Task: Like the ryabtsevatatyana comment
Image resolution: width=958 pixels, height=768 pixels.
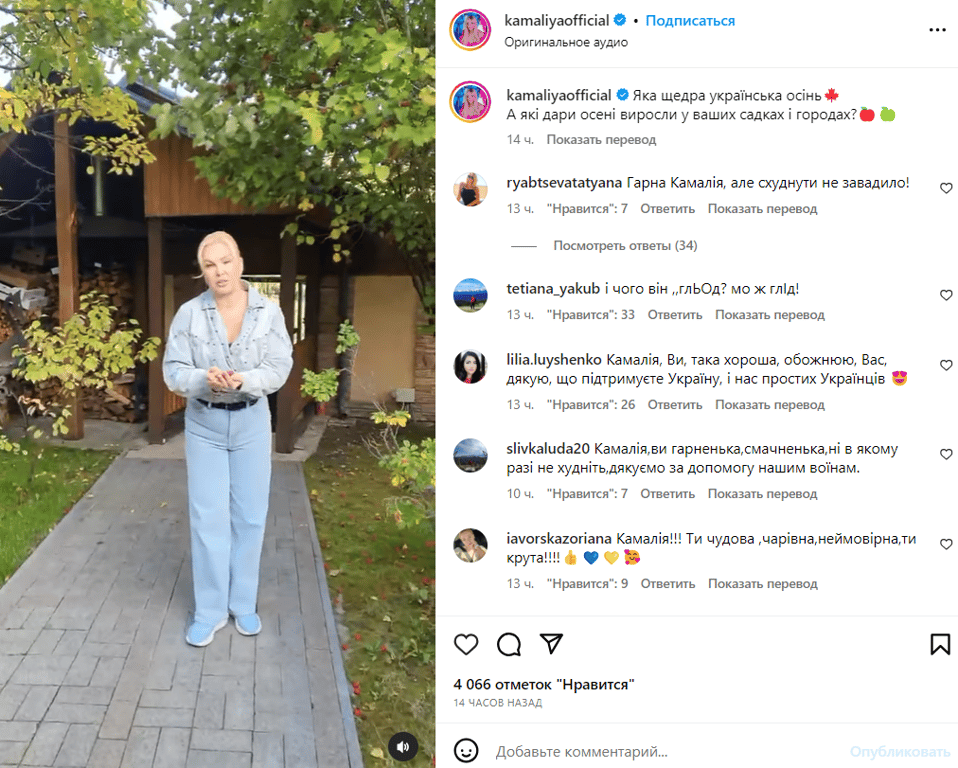Action: point(946,188)
